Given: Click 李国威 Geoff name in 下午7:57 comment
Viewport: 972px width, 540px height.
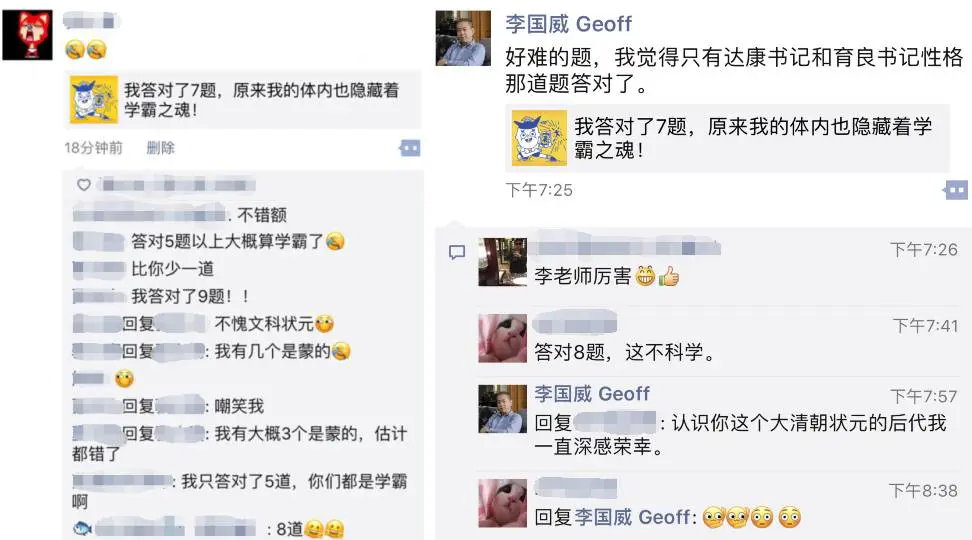Looking at the screenshot, I should [x=592, y=394].
